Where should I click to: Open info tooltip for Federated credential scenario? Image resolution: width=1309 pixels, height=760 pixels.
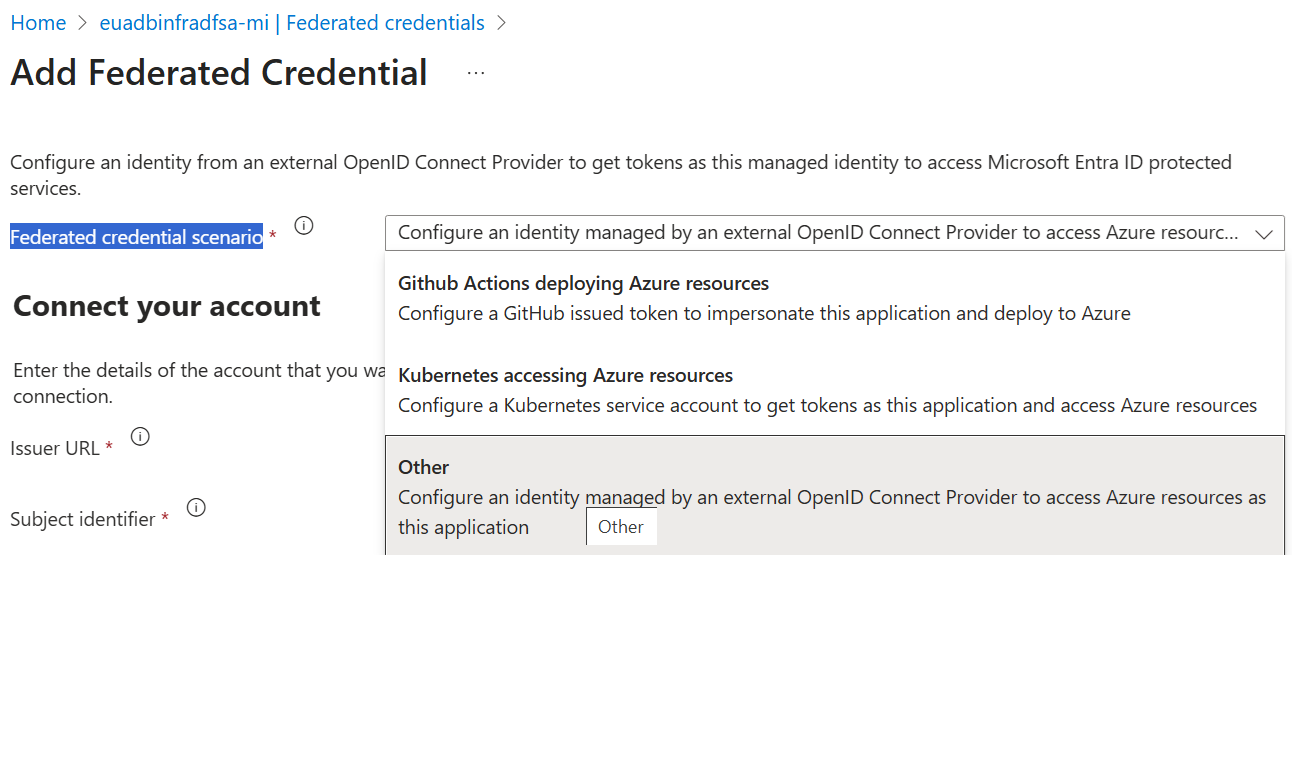(x=304, y=225)
